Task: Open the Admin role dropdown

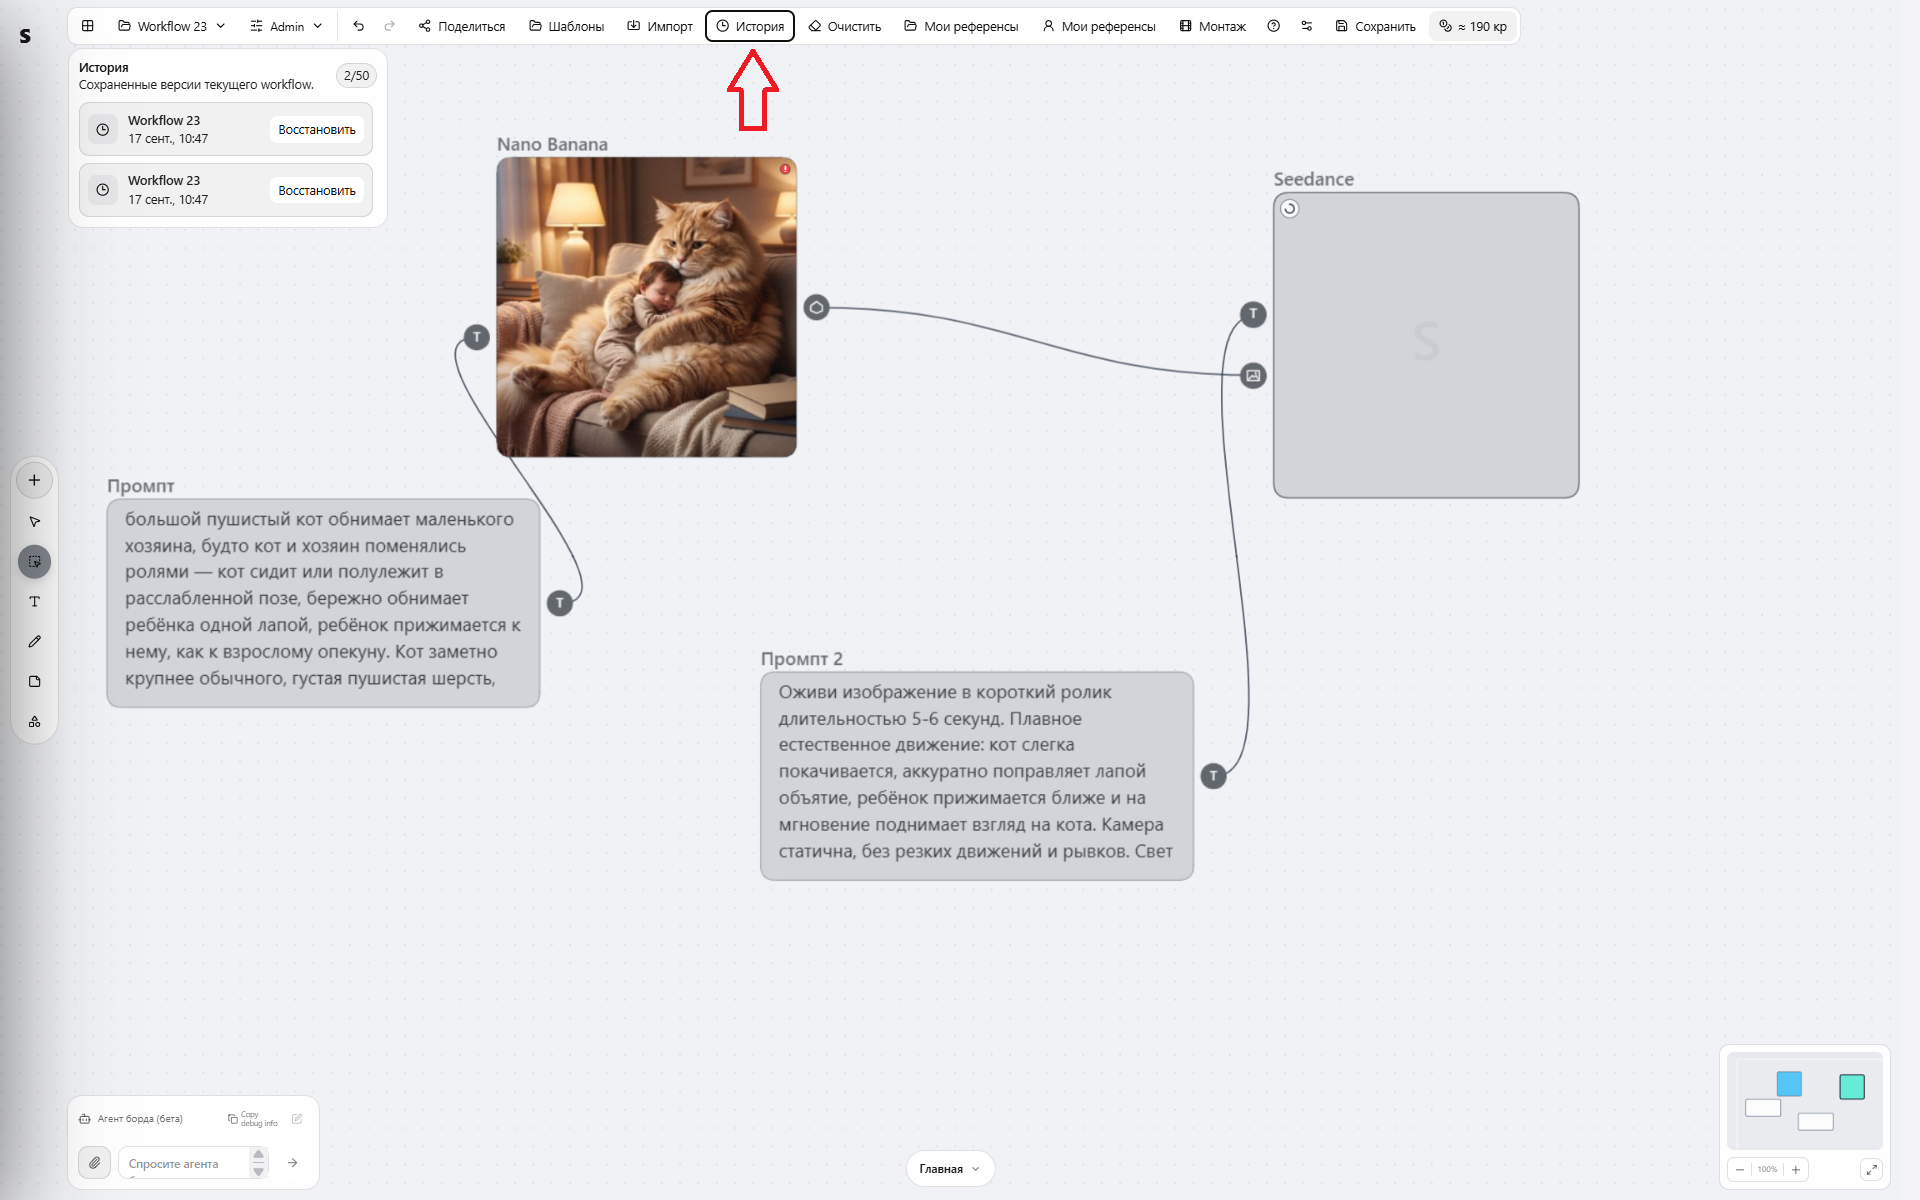Action: coord(286,26)
